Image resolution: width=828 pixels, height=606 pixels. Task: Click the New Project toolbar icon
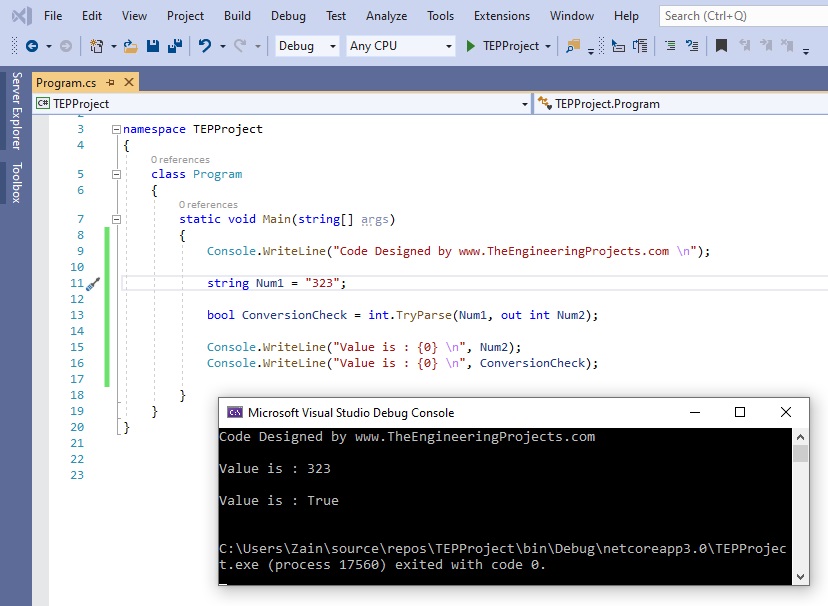[97, 46]
